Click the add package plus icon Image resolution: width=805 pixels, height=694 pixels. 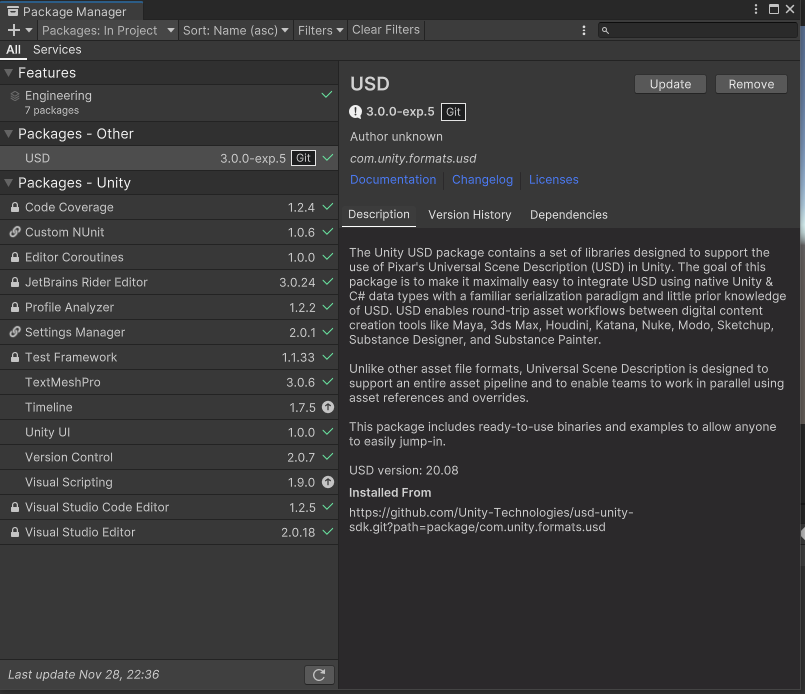(x=14, y=30)
